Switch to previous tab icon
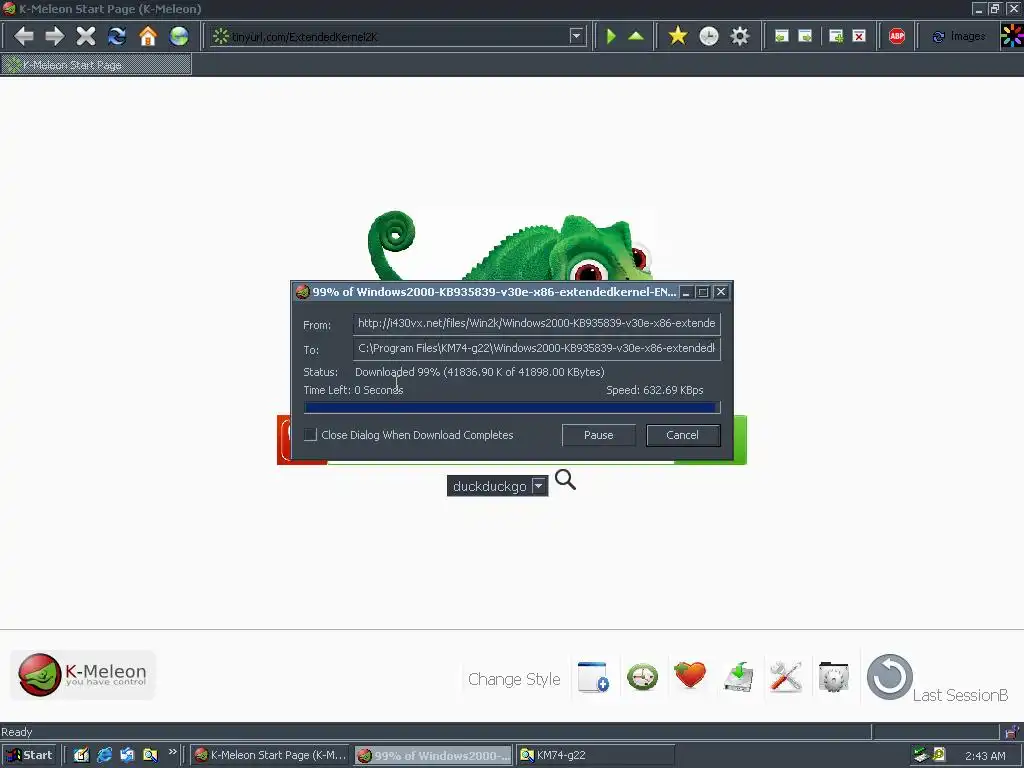The image size is (1024, 768). tap(782, 37)
